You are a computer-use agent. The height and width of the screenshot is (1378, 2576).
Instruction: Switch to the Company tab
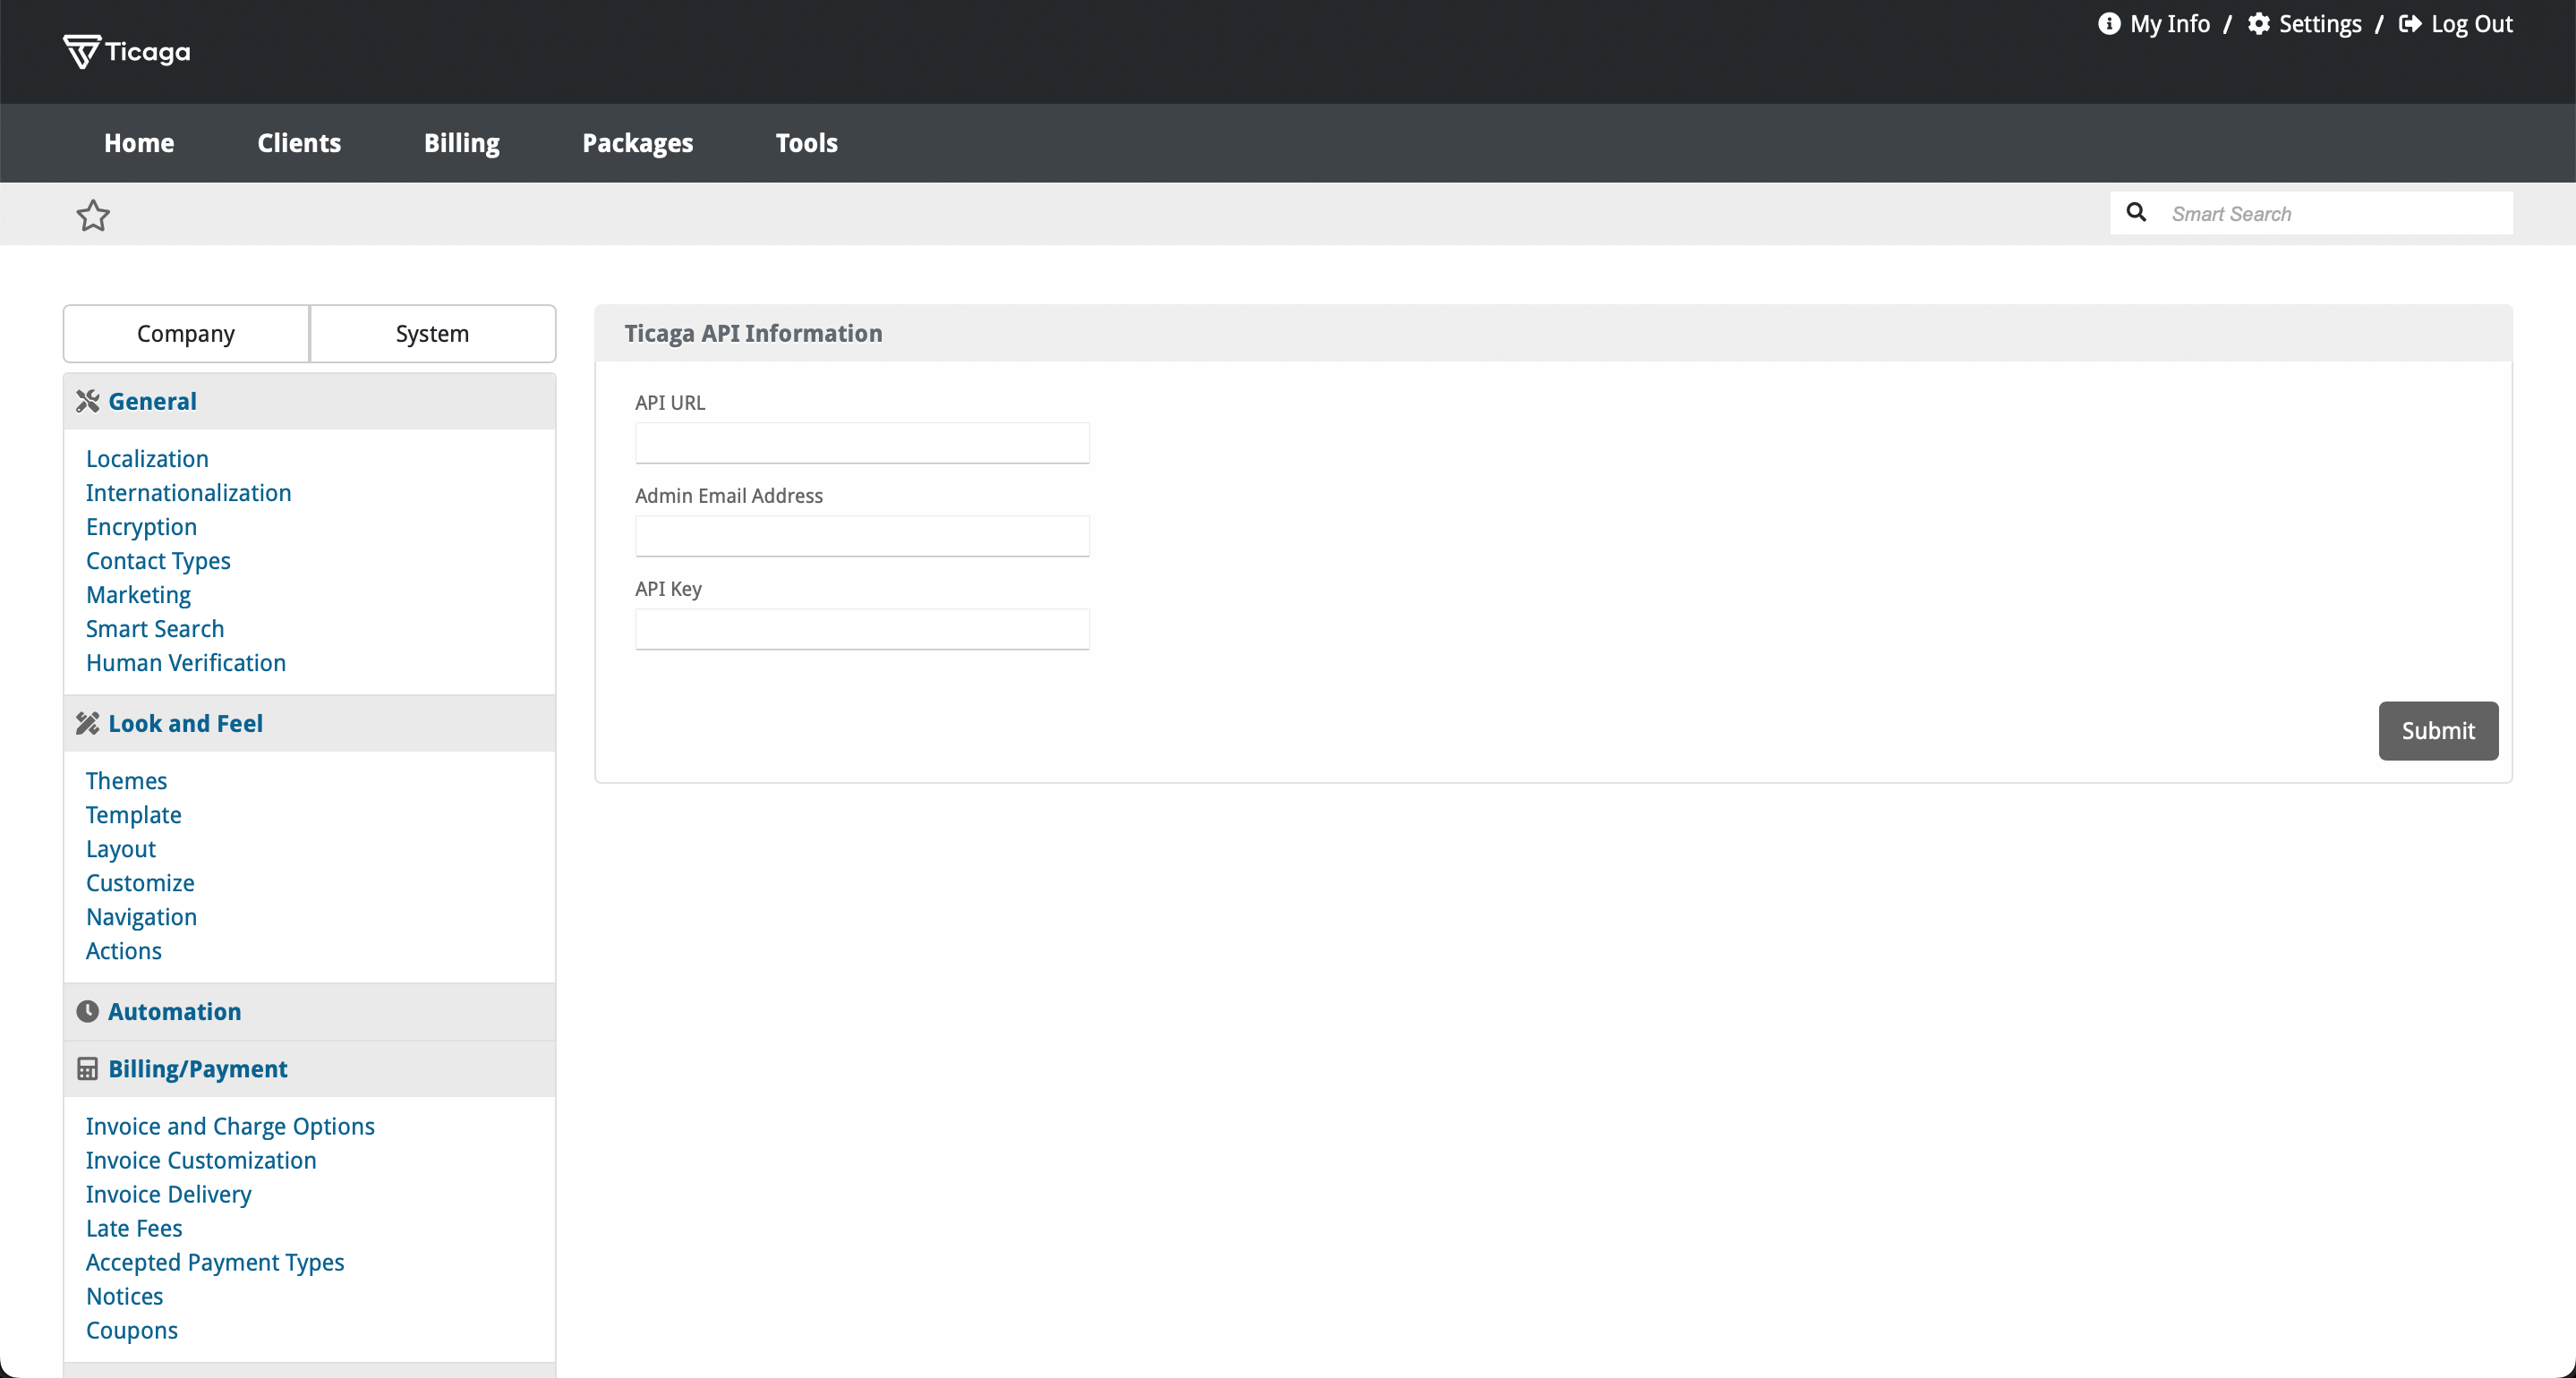point(186,333)
